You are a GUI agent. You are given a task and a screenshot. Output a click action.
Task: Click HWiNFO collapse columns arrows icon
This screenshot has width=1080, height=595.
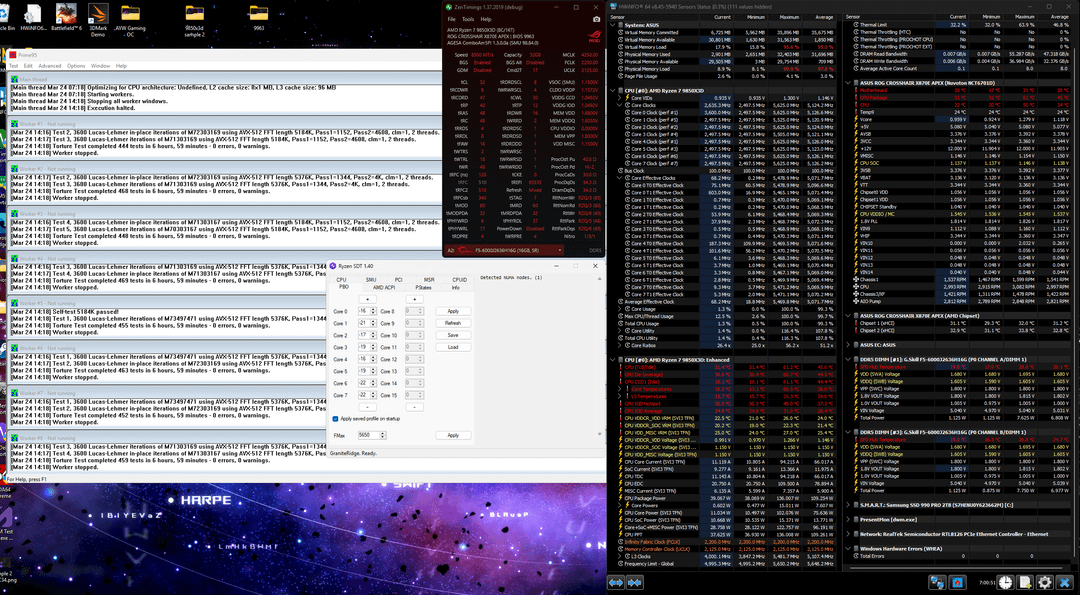coord(634,583)
